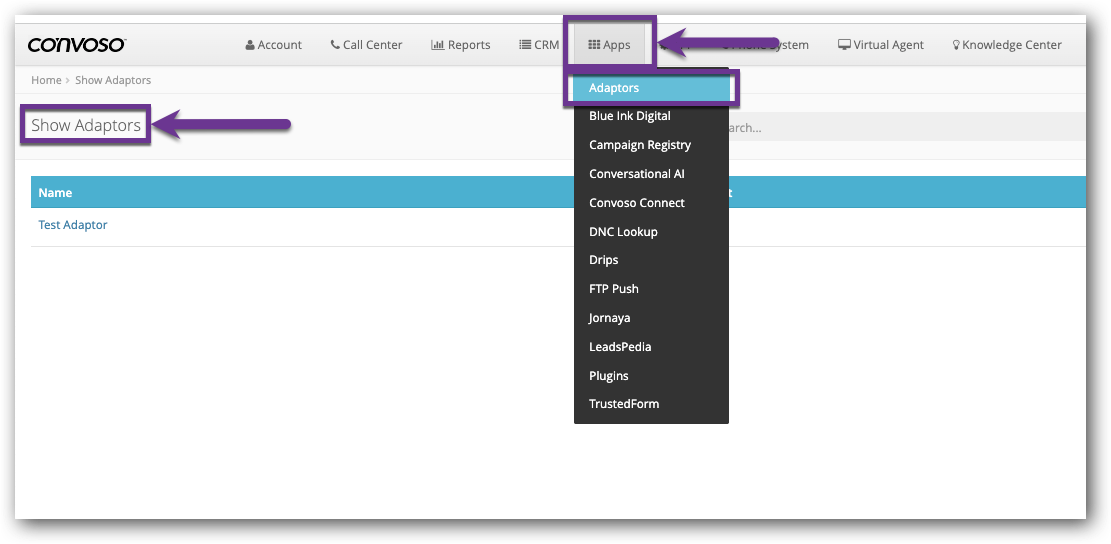Open FTP Push from Apps menu

coord(651,289)
